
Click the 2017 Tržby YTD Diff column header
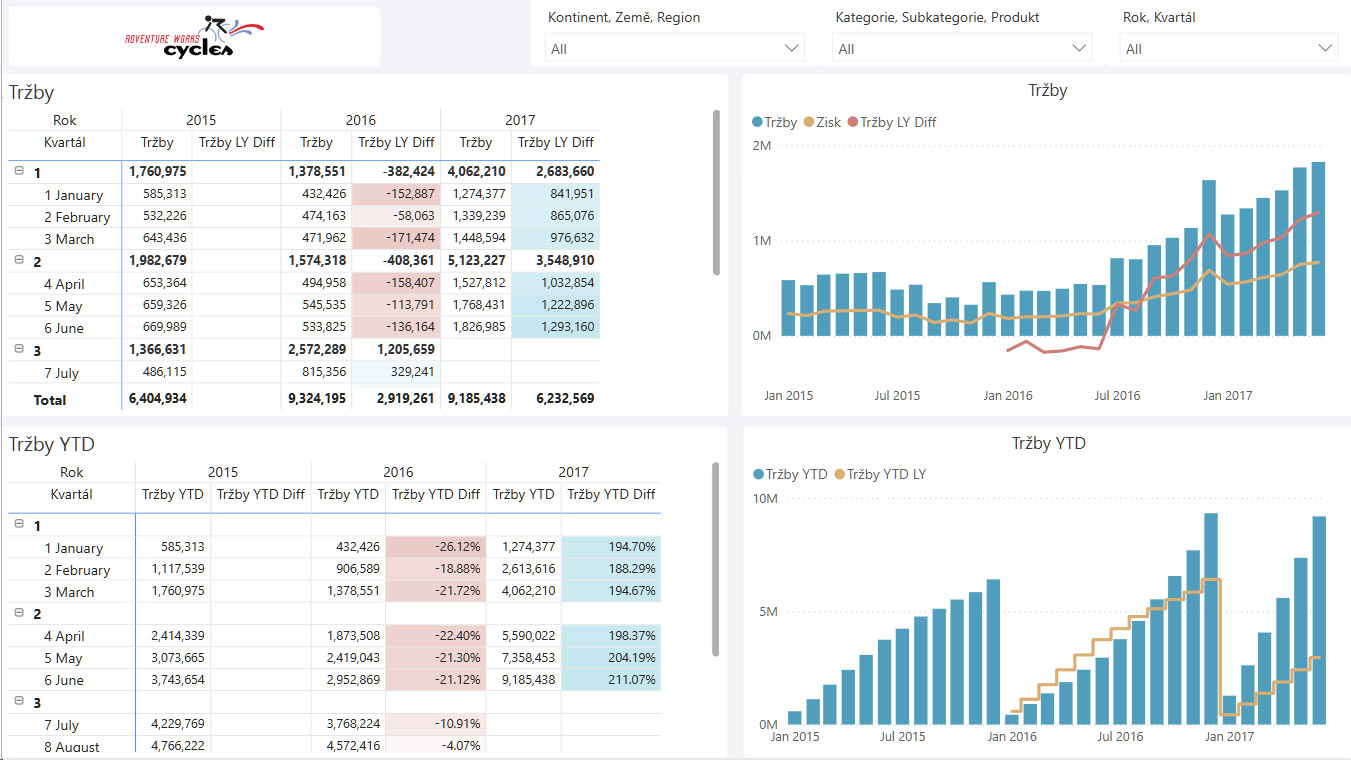(x=611, y=494)
